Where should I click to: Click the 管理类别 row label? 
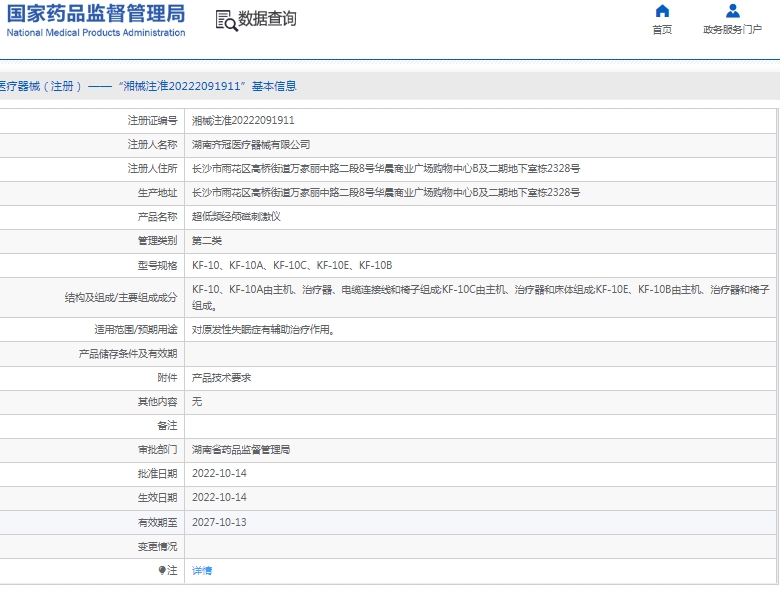click(157, 241)
